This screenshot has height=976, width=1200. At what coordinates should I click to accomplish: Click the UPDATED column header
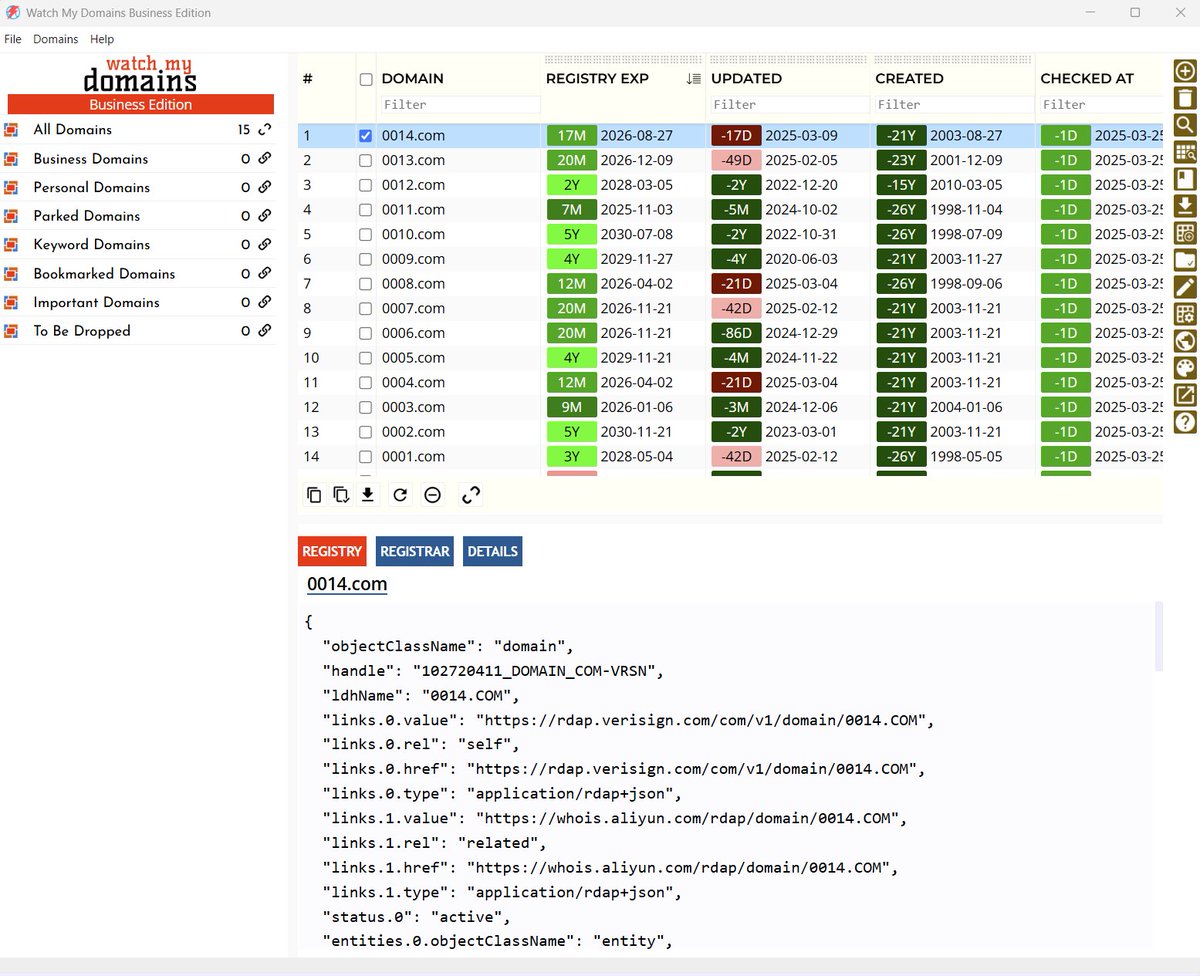(x=746, y=79)
